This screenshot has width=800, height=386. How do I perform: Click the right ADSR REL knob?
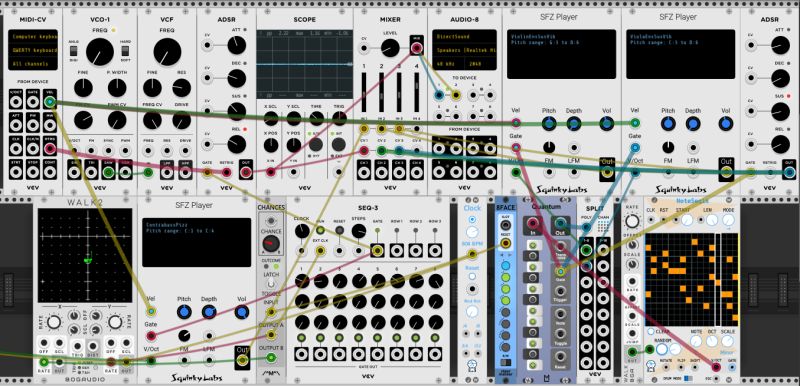tap(780, 145)
